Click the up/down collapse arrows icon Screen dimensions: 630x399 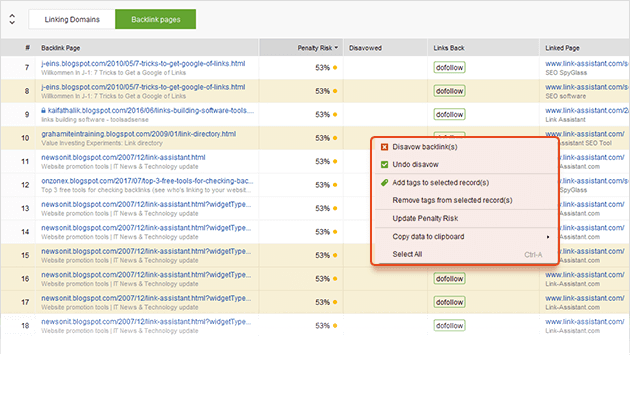12,19
